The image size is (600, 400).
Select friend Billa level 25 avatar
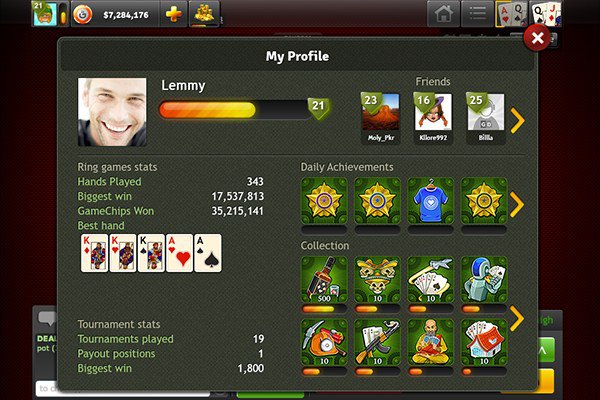[x=485, y=118]
